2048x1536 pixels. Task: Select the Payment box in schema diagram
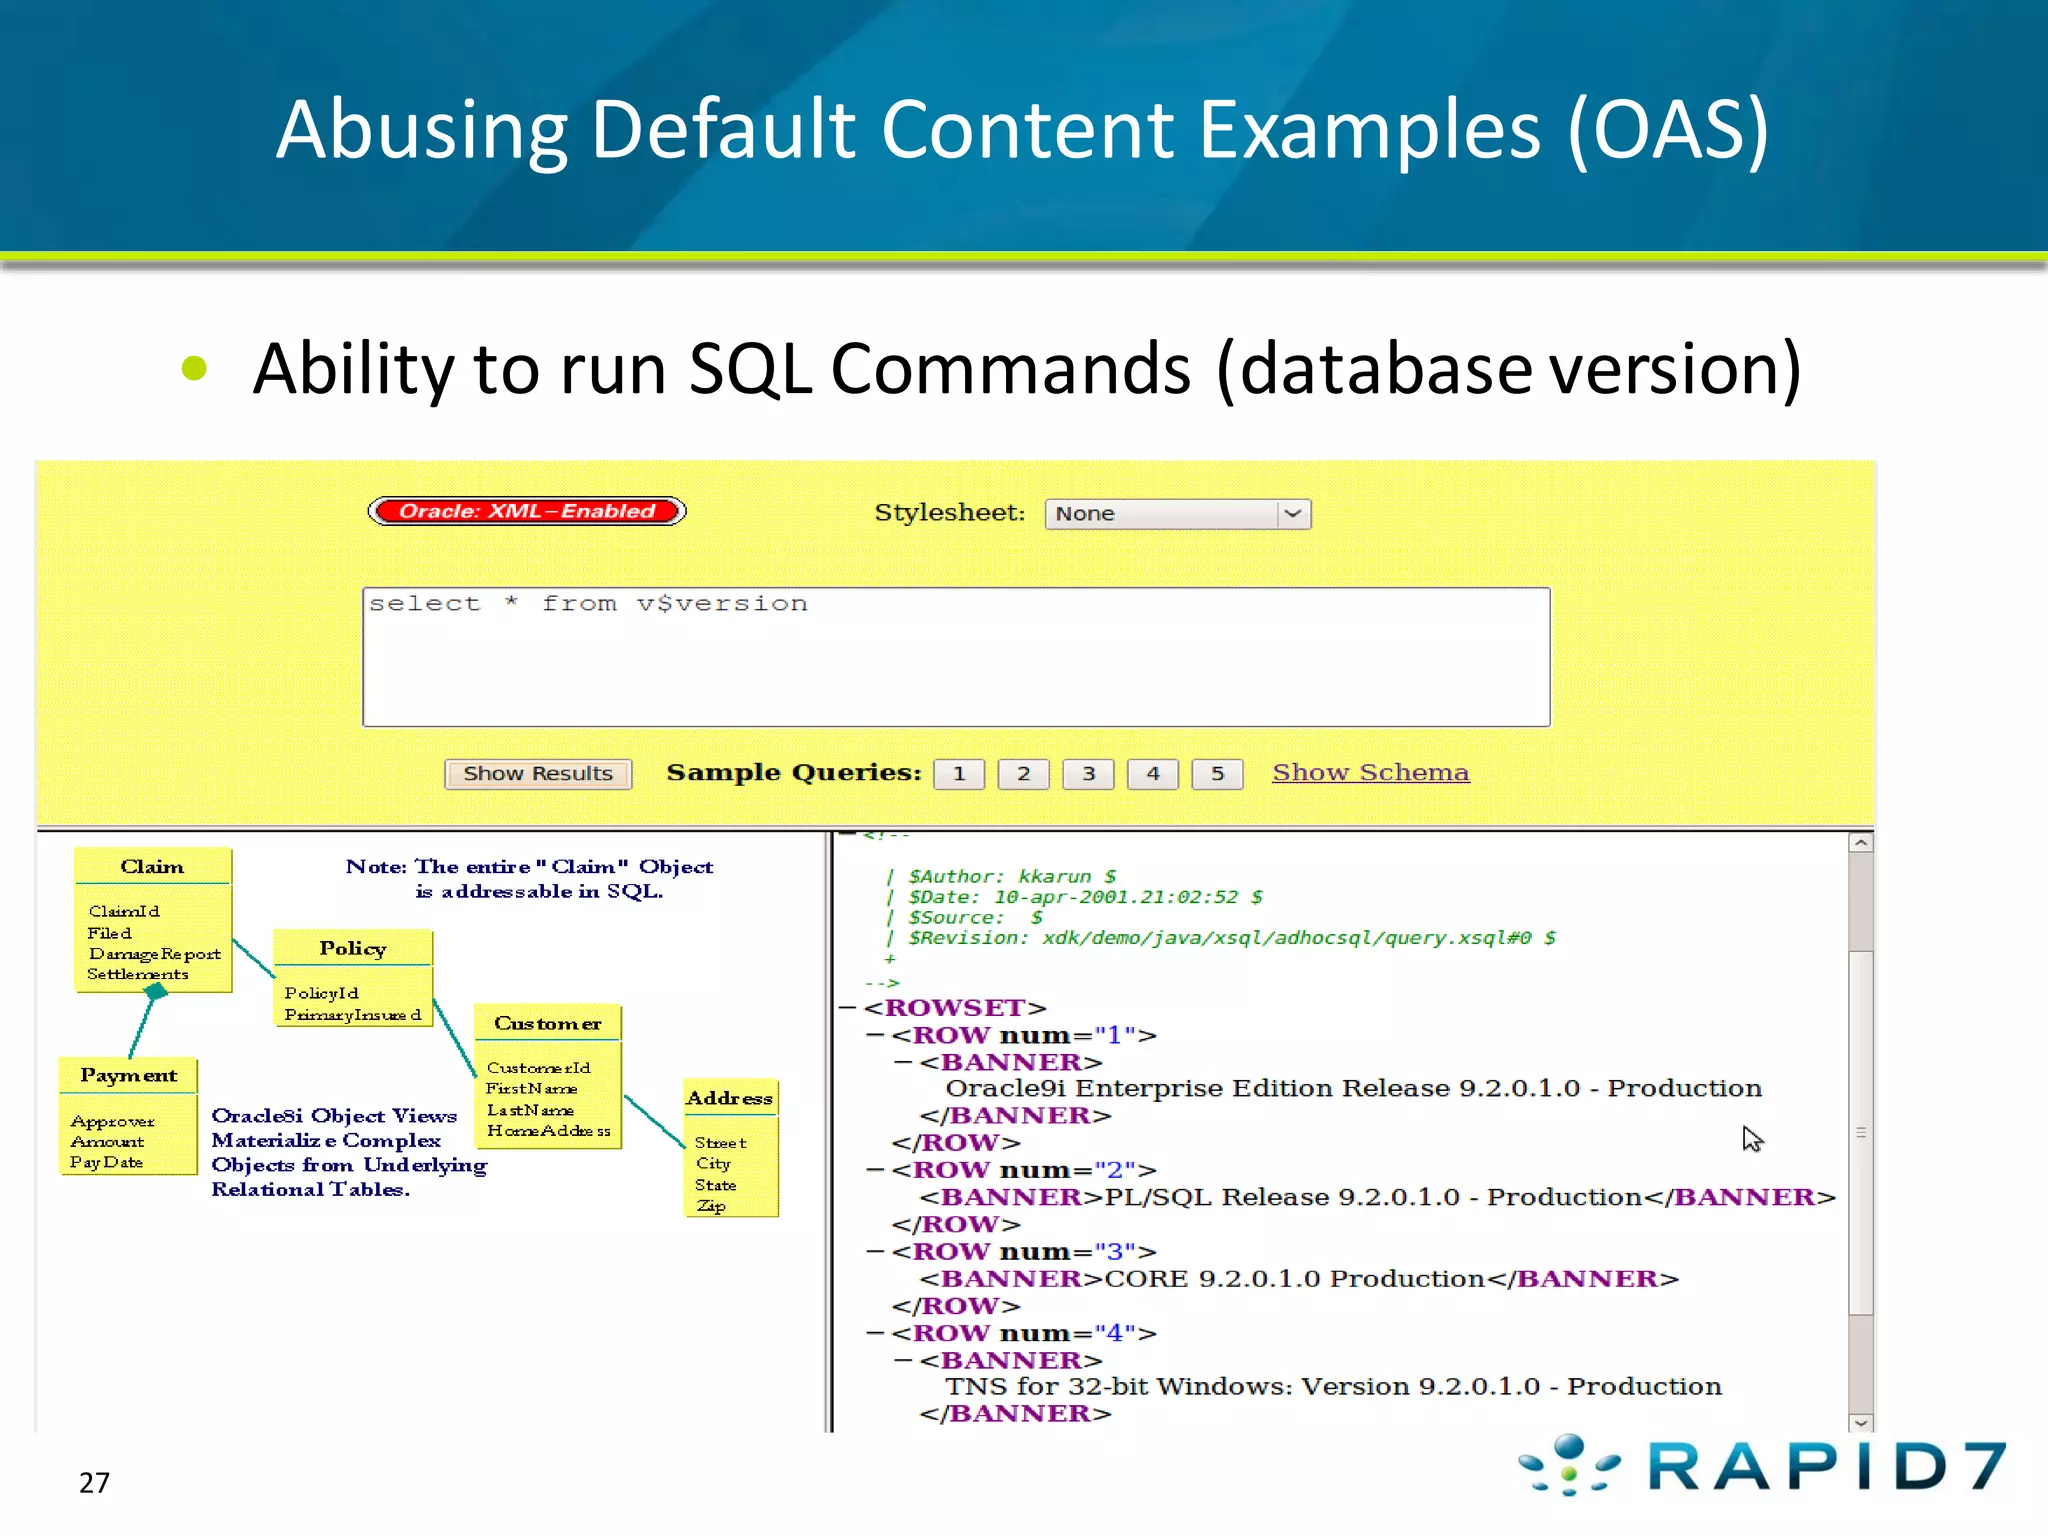click(128, 1116)
